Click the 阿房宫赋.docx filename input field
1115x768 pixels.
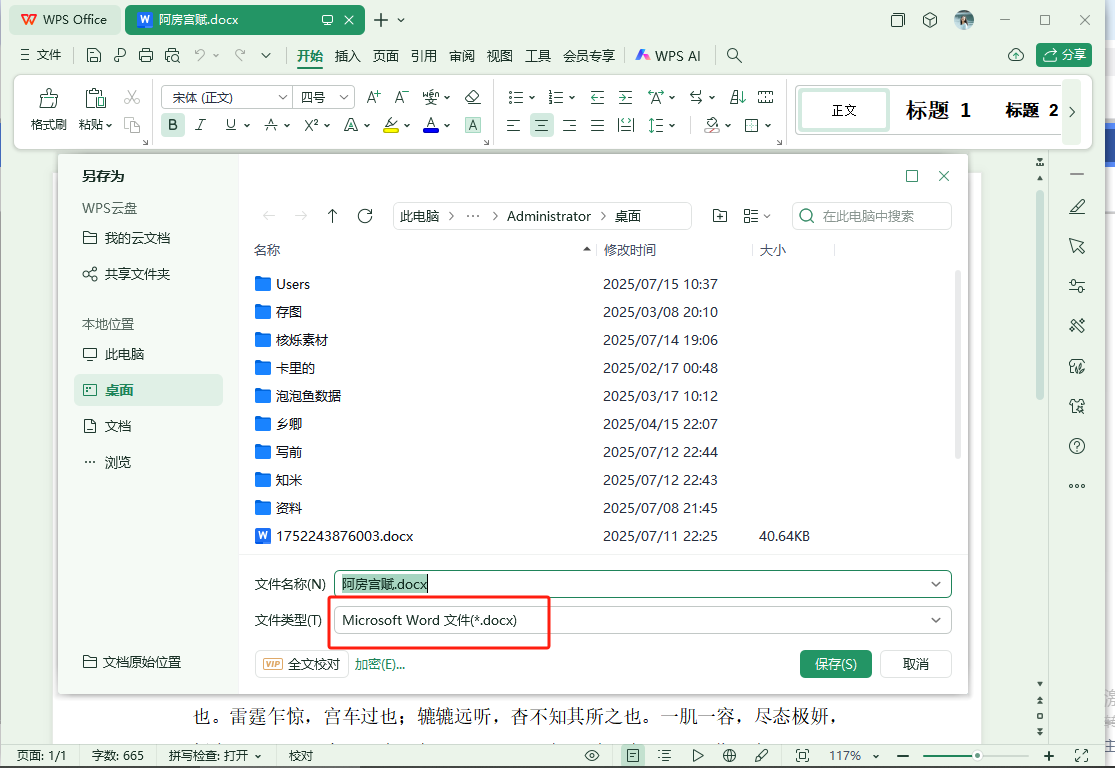[x=600, y=583]
